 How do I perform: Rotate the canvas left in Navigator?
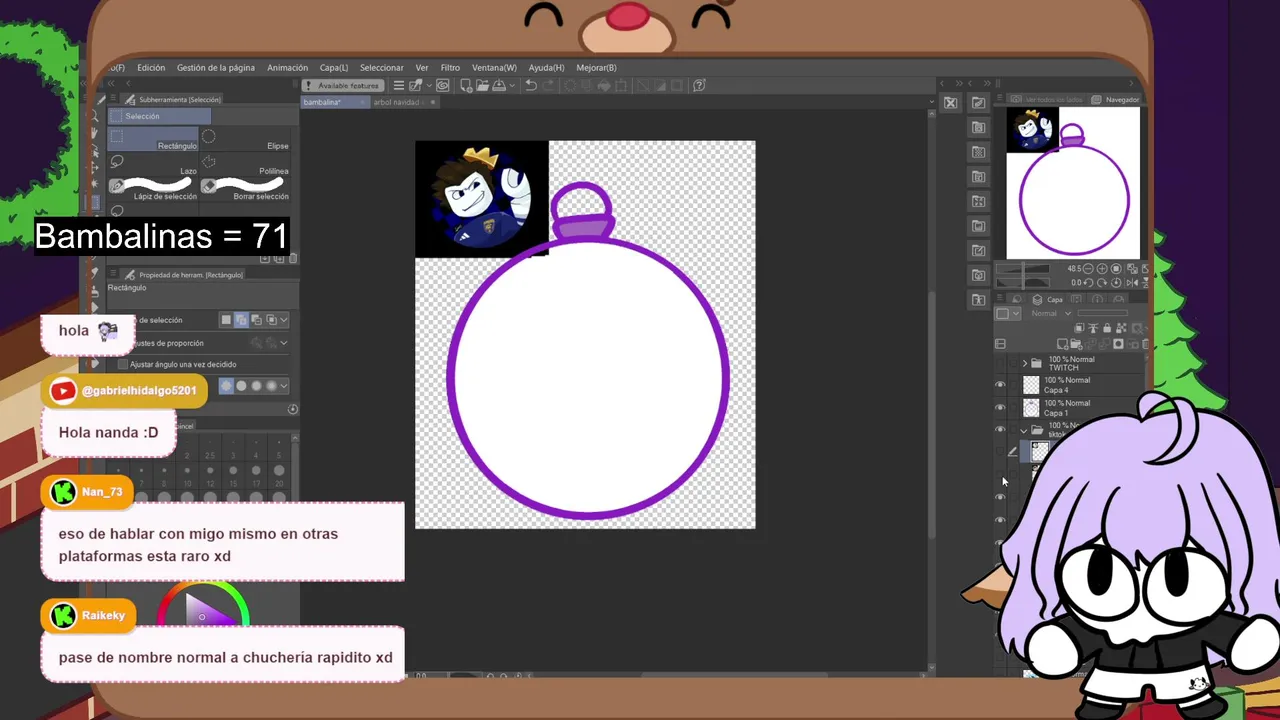tap(1088, 283)
